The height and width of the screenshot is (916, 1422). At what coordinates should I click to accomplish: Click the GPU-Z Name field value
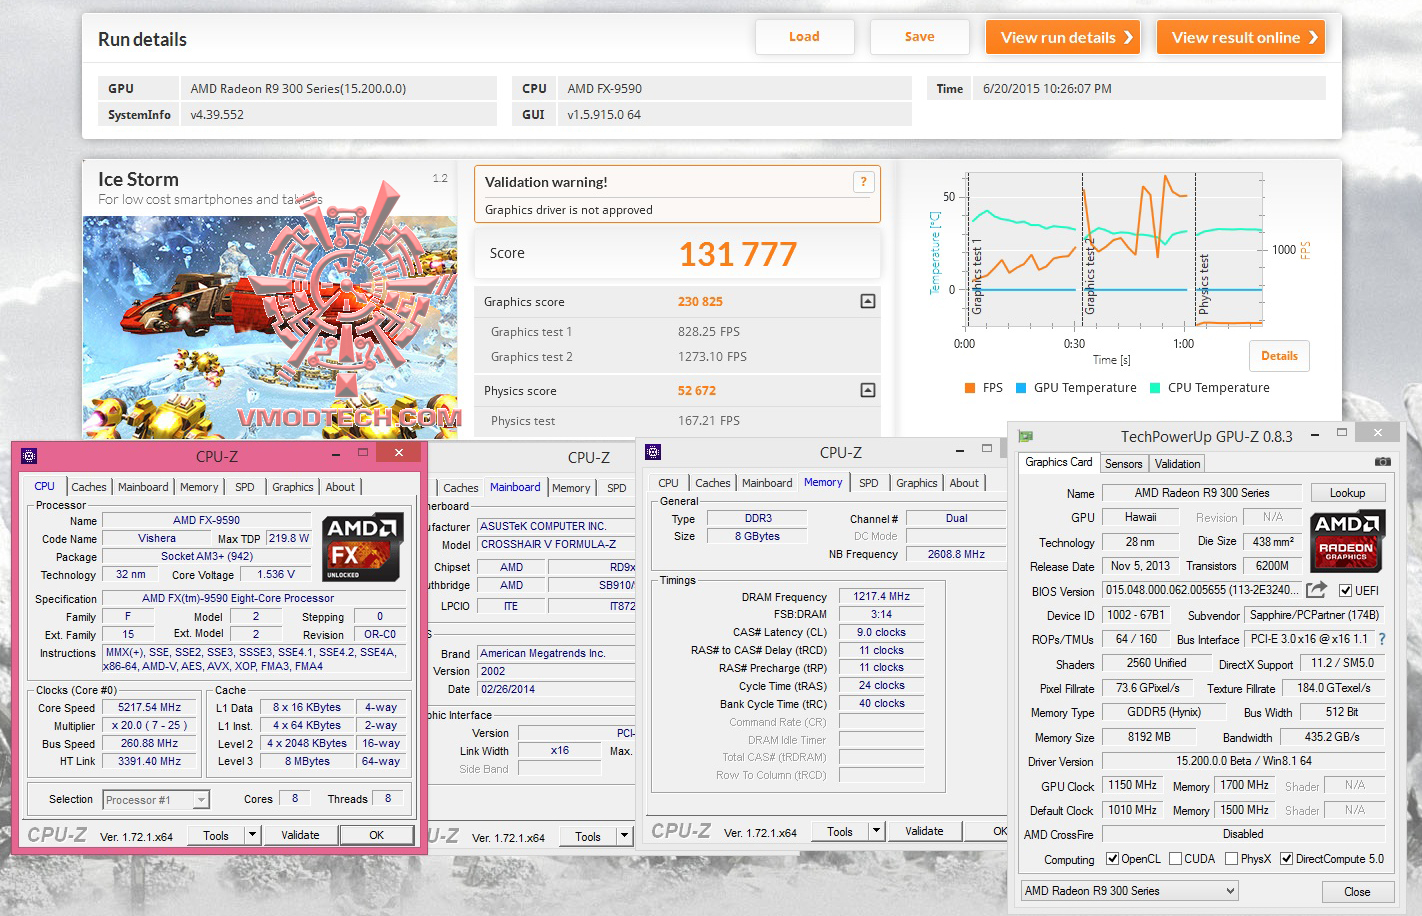tap(1201, 493)
